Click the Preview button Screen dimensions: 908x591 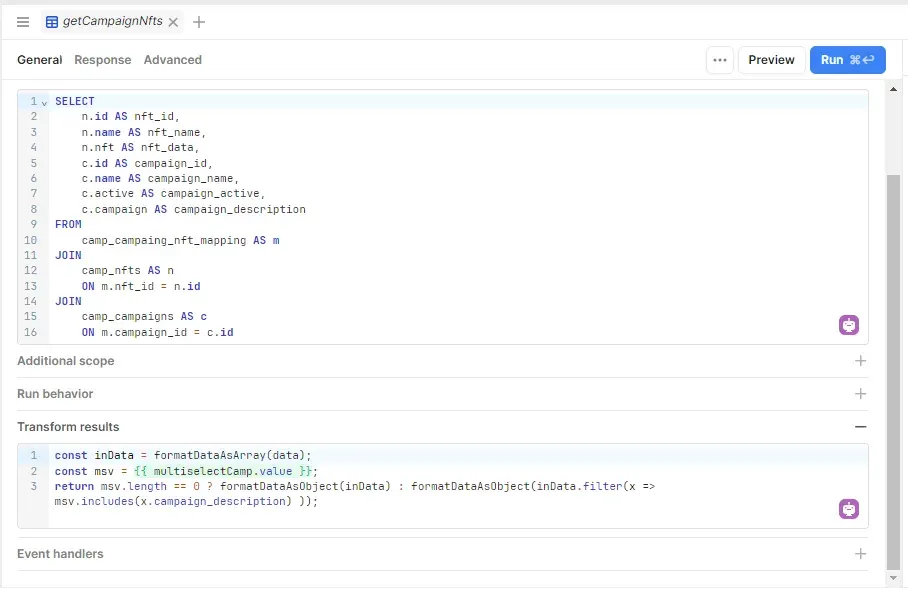tap(771, 60)
